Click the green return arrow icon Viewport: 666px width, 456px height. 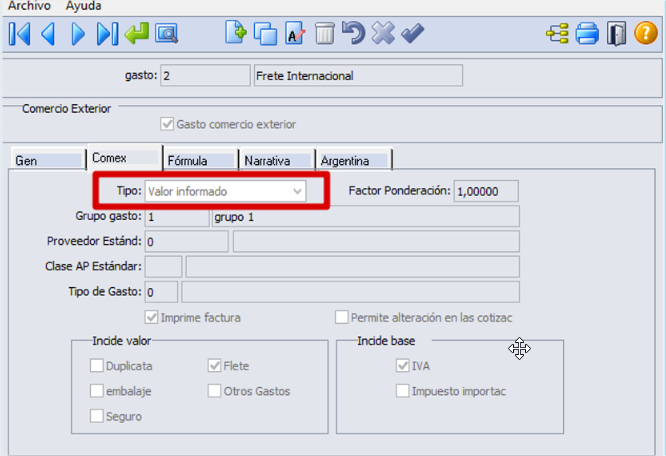click(137, 33)
